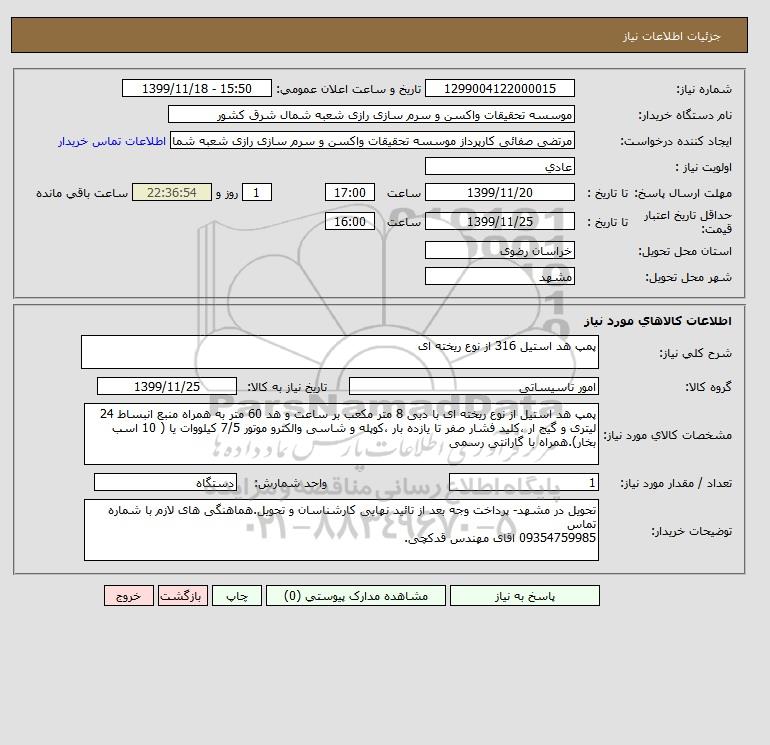Click the جزئیات اطلاعات نیاز header title

[671, 37]
